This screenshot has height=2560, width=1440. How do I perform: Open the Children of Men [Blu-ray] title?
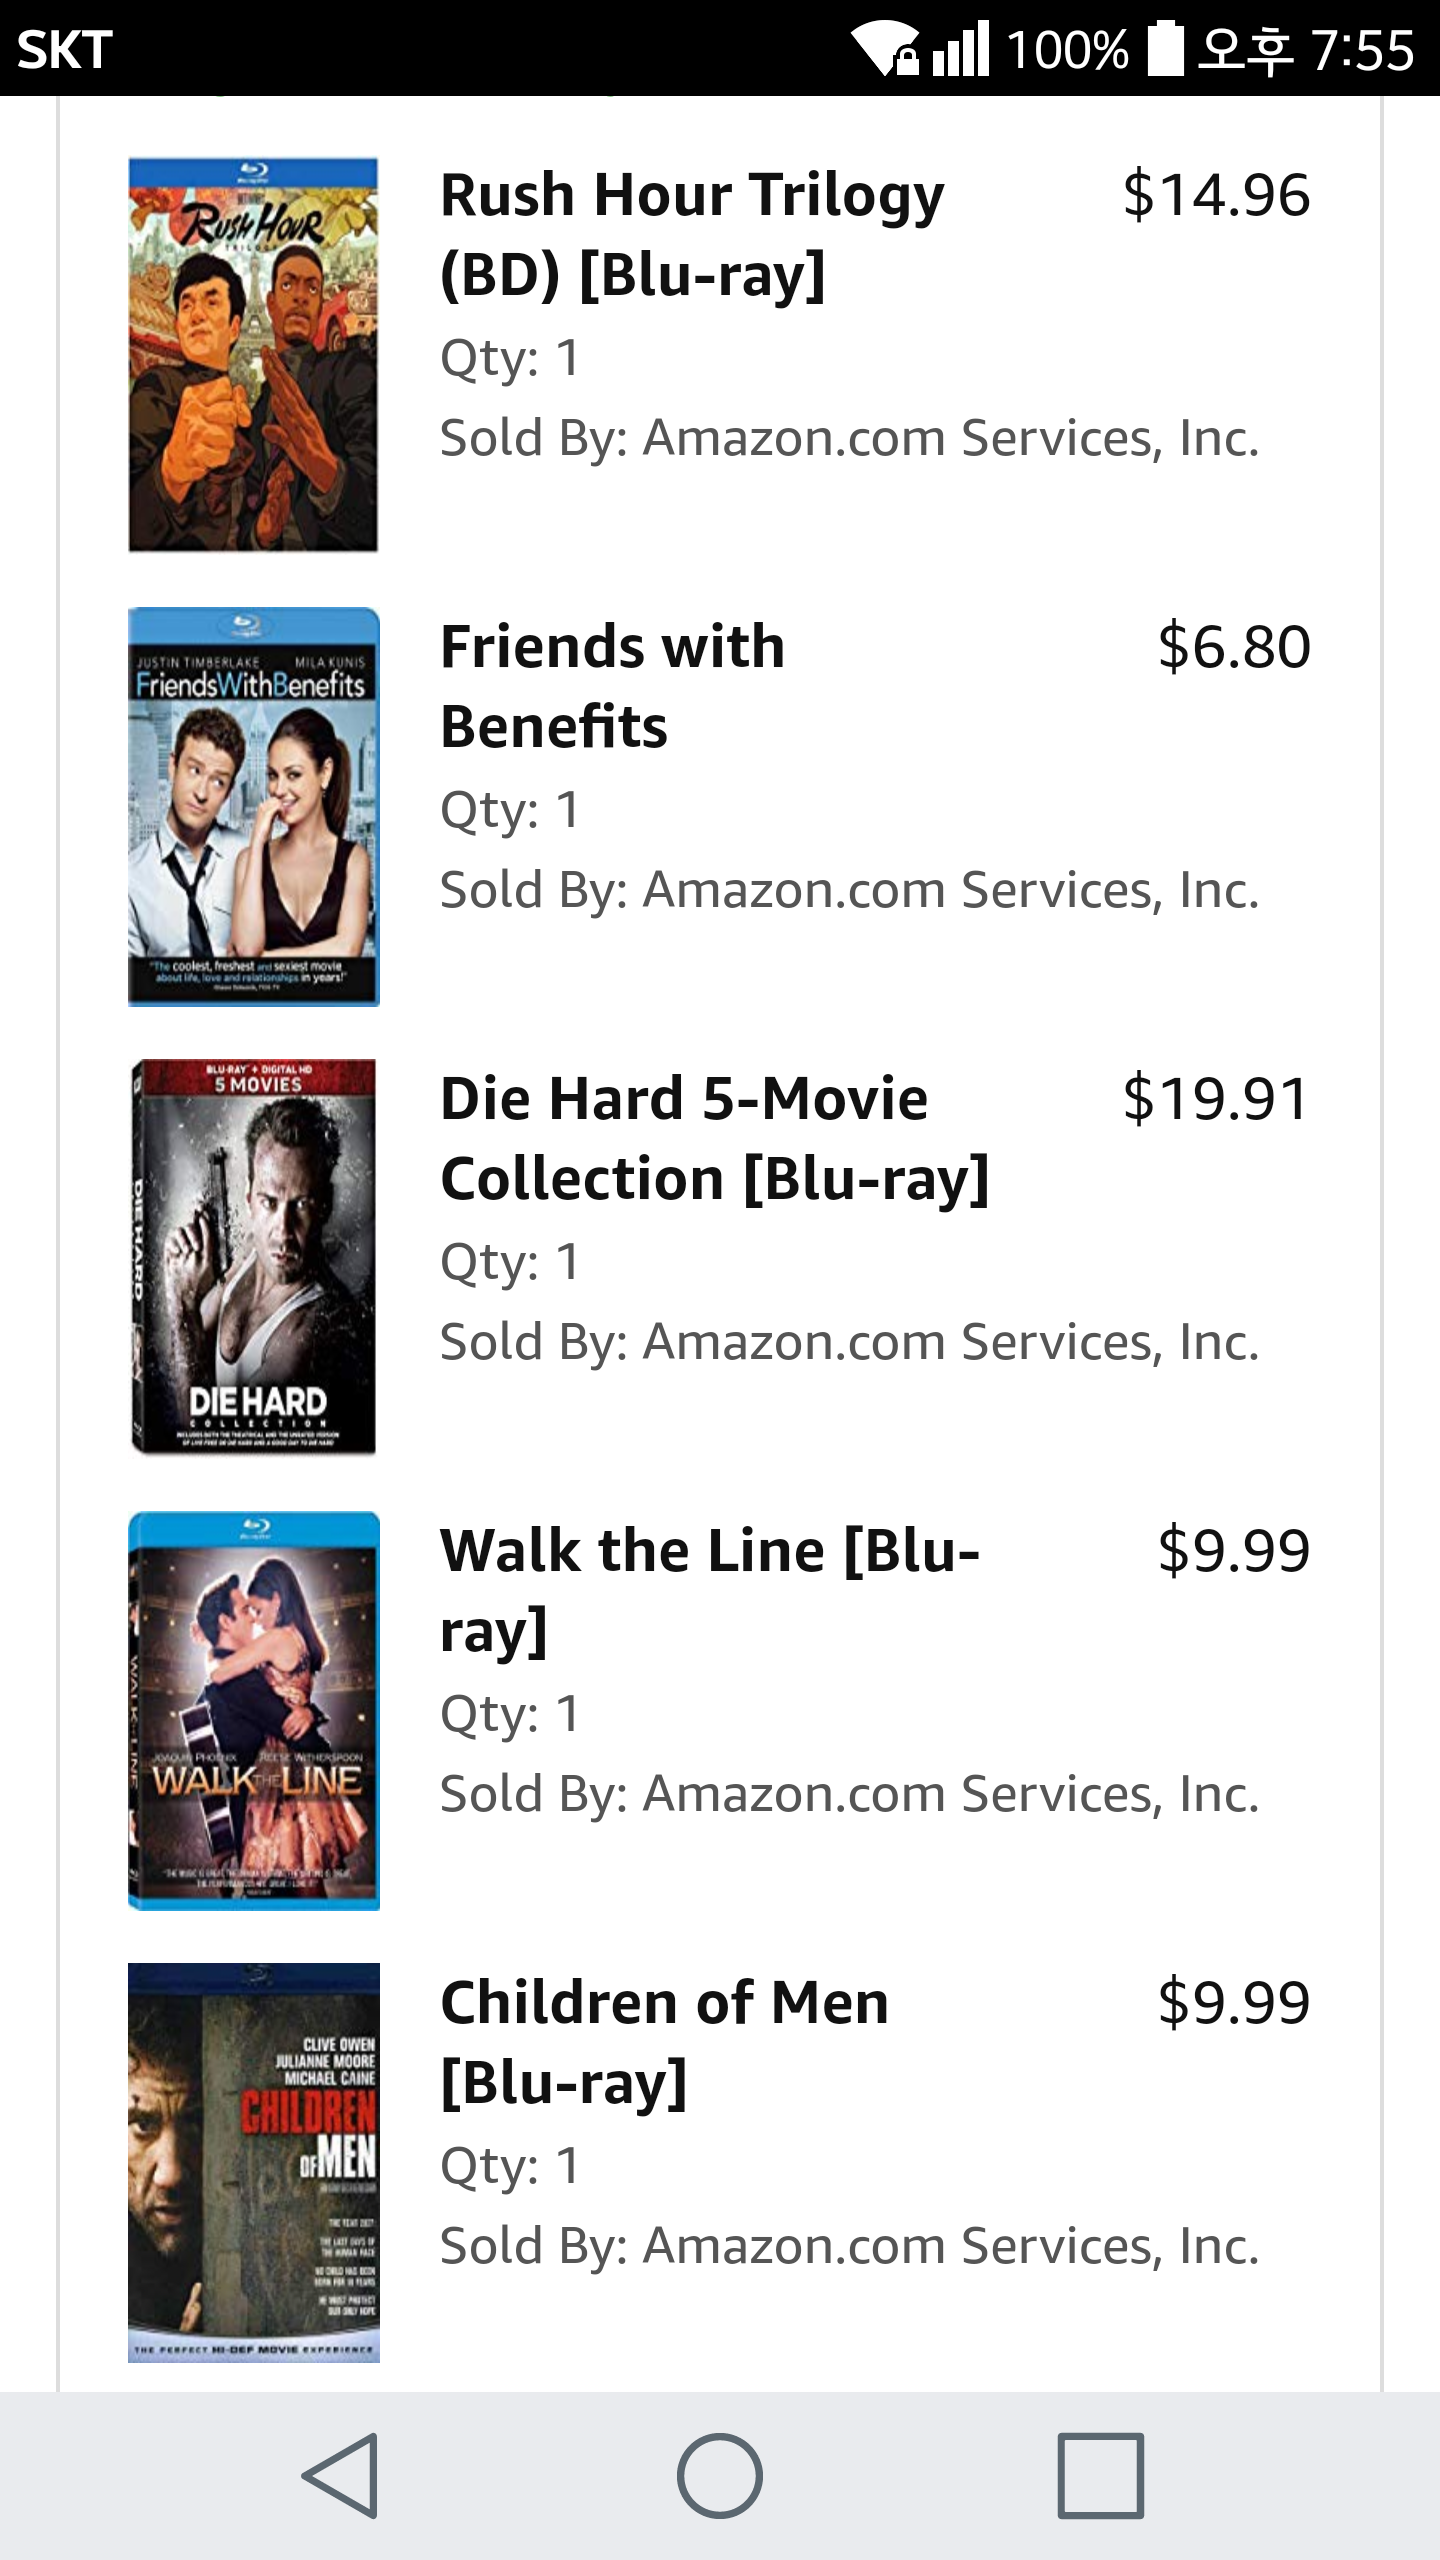click(x=664, y=2042)
